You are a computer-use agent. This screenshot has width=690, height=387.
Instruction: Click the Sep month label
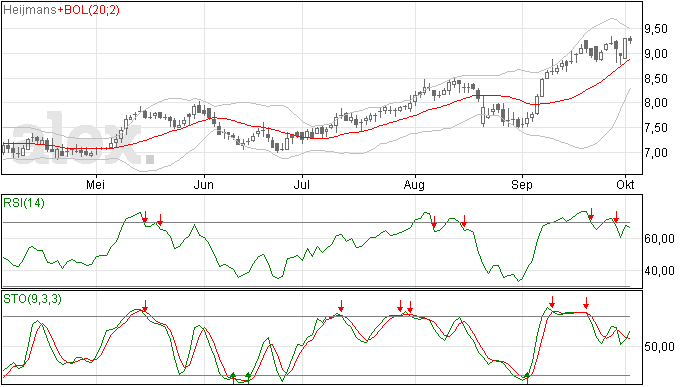click(x=522, y=184)
